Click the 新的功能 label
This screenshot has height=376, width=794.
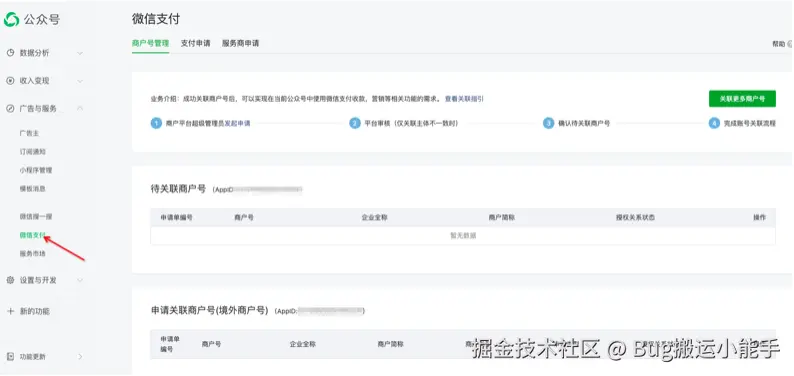pyautogui.click(x=35, y=311)
